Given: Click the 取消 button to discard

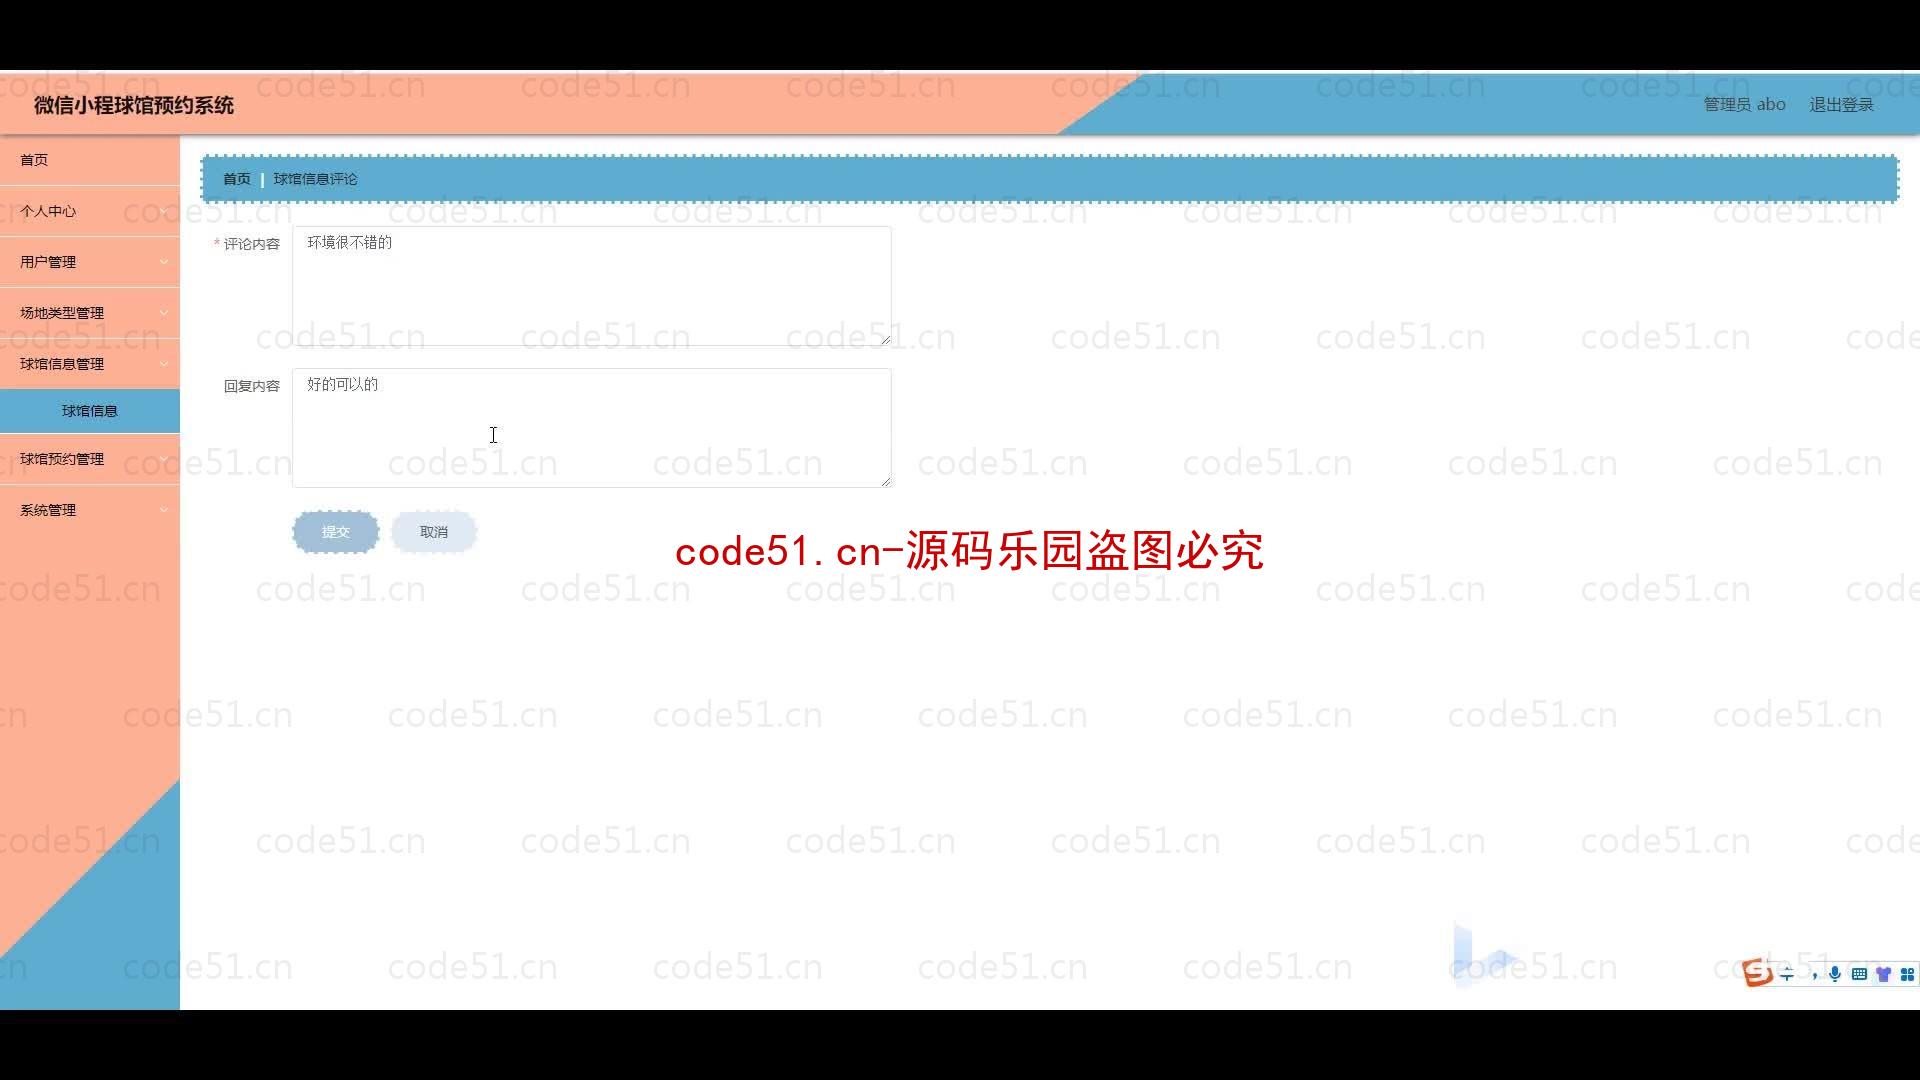Looking at the screenshot, I should coord(434,531).
